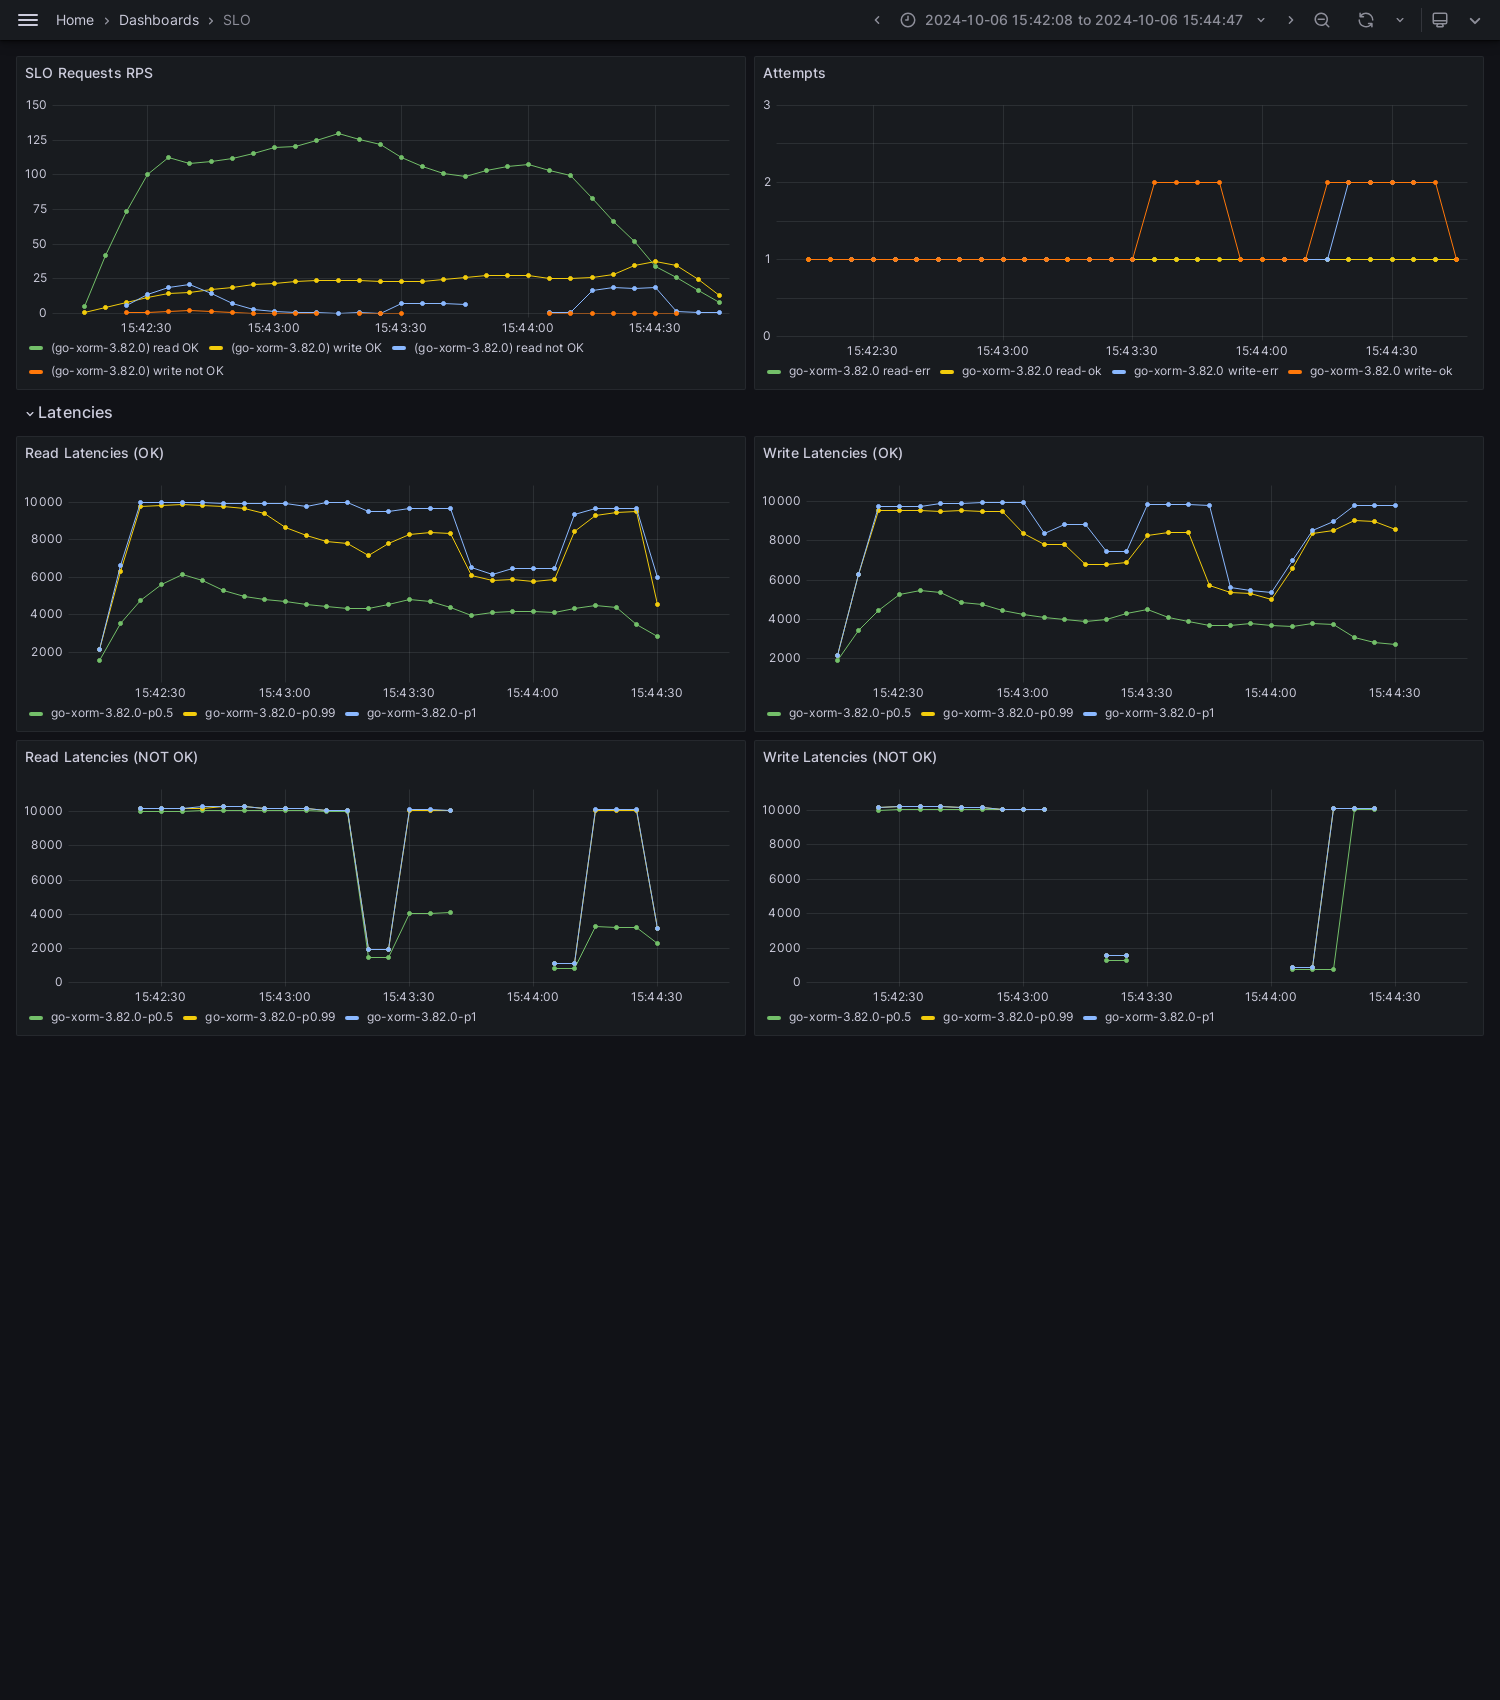Open the Read Latencies (OK) panel title
Image resolution: width=1500 pixels, height=1700 pixels.
click(x=94, y=453)
